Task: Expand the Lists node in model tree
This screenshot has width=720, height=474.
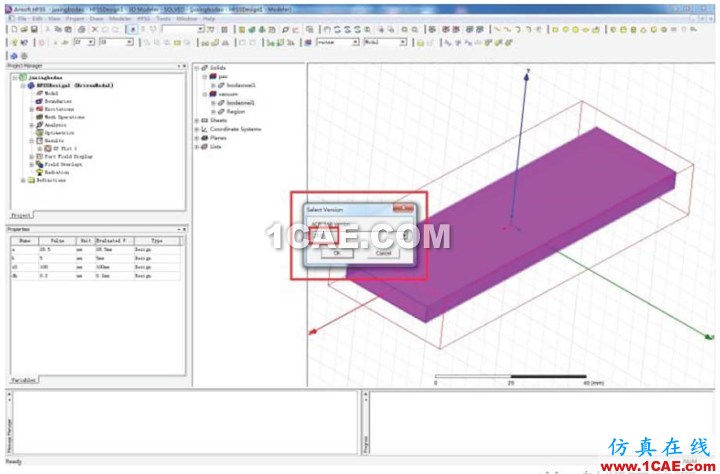Action: tap(197, 147)
